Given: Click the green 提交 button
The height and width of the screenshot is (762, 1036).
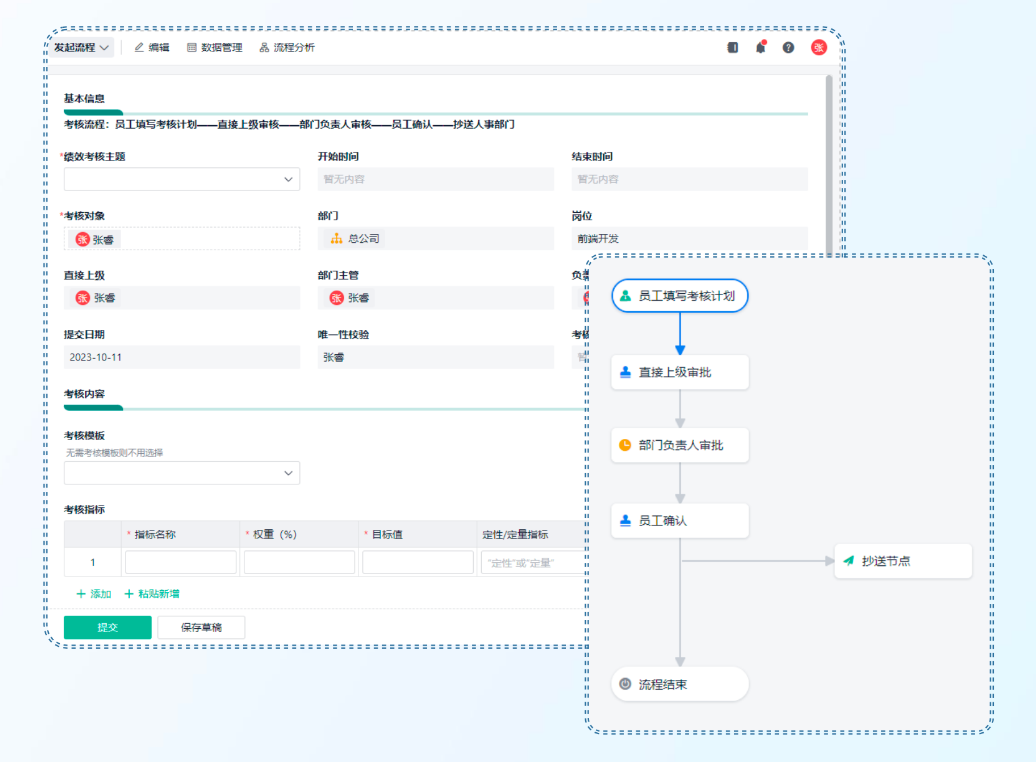Looking at the screenshot, I should [x=108, y=627].
